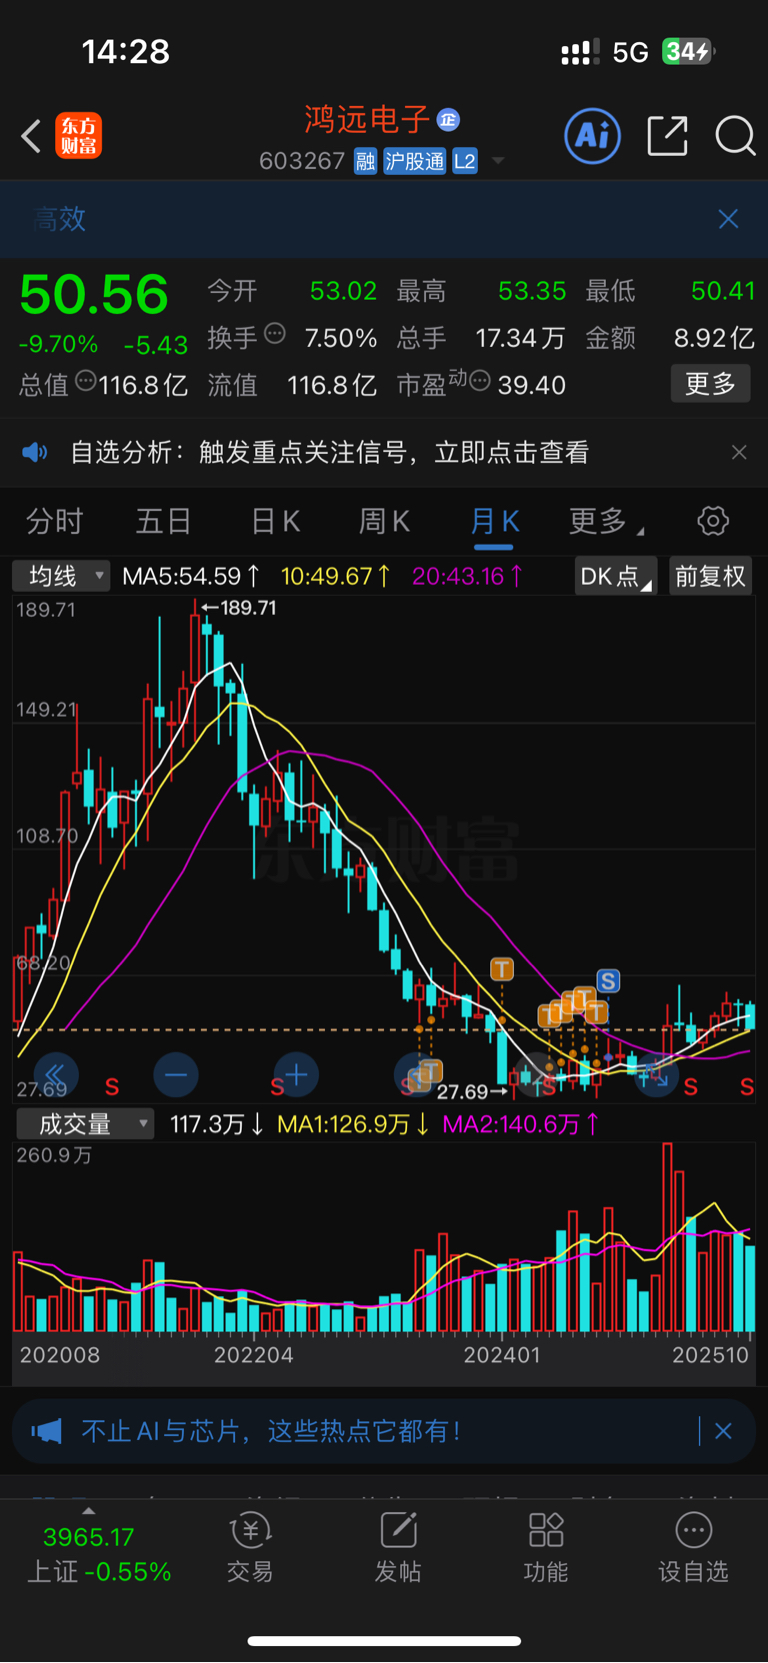The image size is (768, 1663).
Task: Tap the blue S signal marker on chart
Action: pos(608,981)
